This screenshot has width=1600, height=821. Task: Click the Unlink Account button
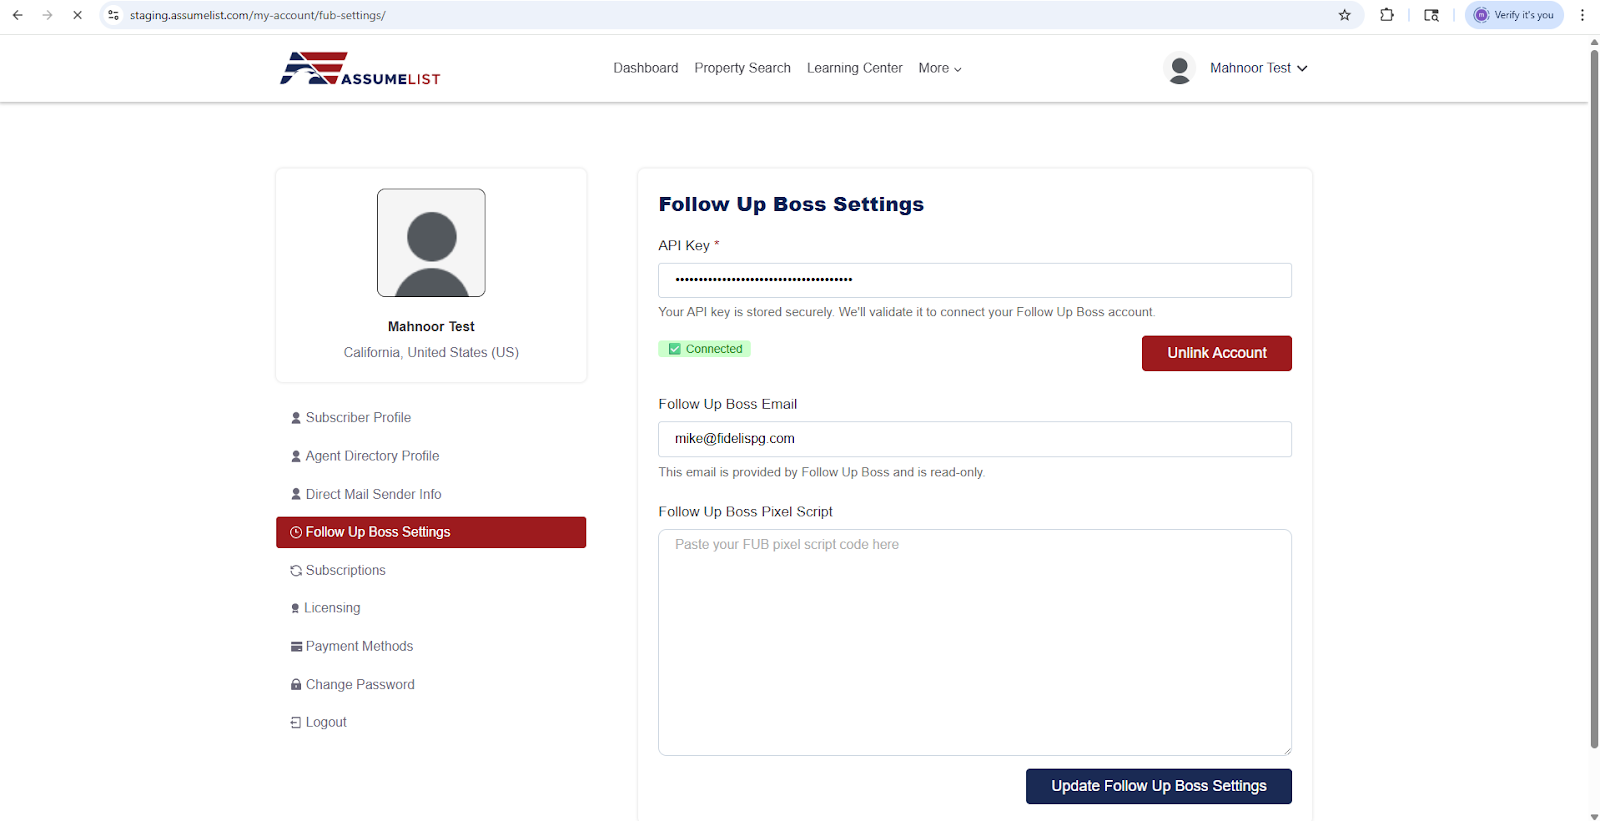[1216, 353]
